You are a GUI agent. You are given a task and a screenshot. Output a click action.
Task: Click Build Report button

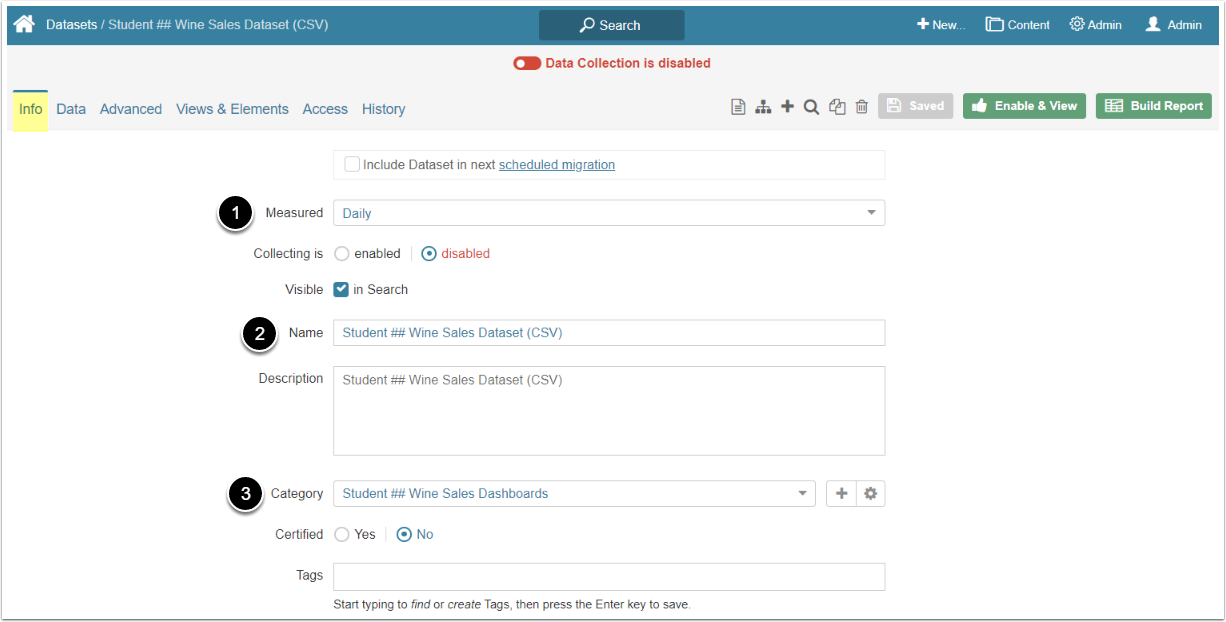pyautogui.click(x=1154, y=106)
